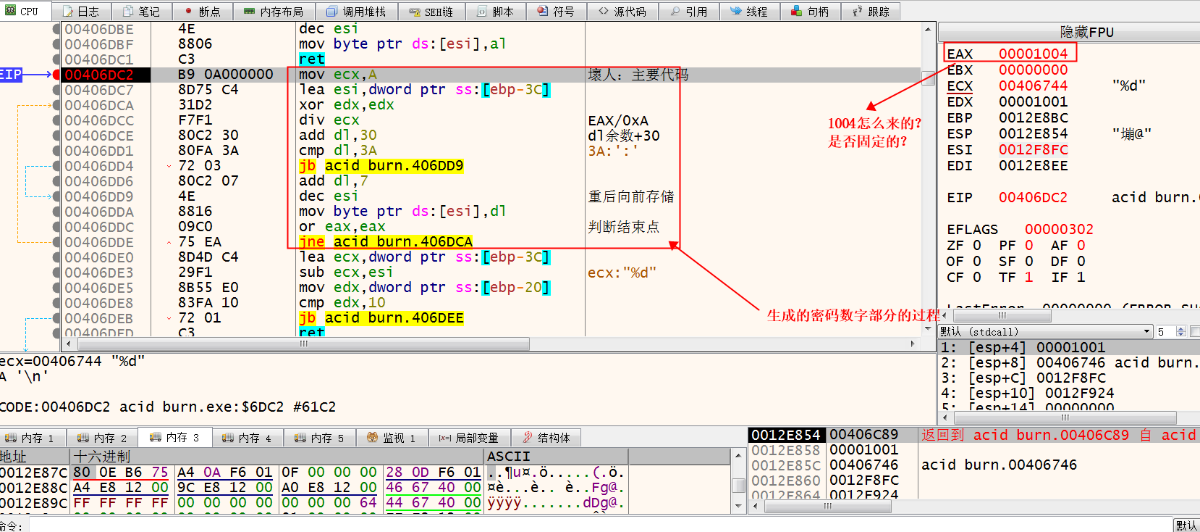Select EAX register value 00001004

1035,53
